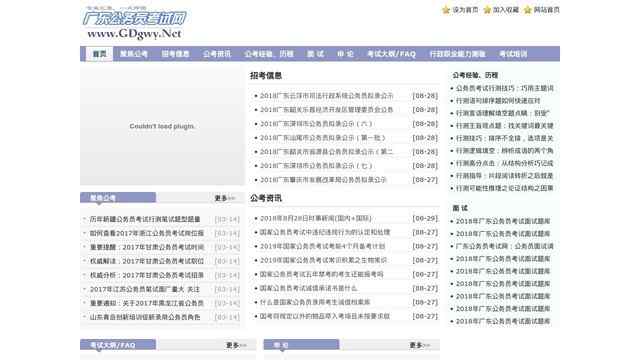Open 2018广东汕尾市公务员拟录公示（第一批）

pos(323,138)
